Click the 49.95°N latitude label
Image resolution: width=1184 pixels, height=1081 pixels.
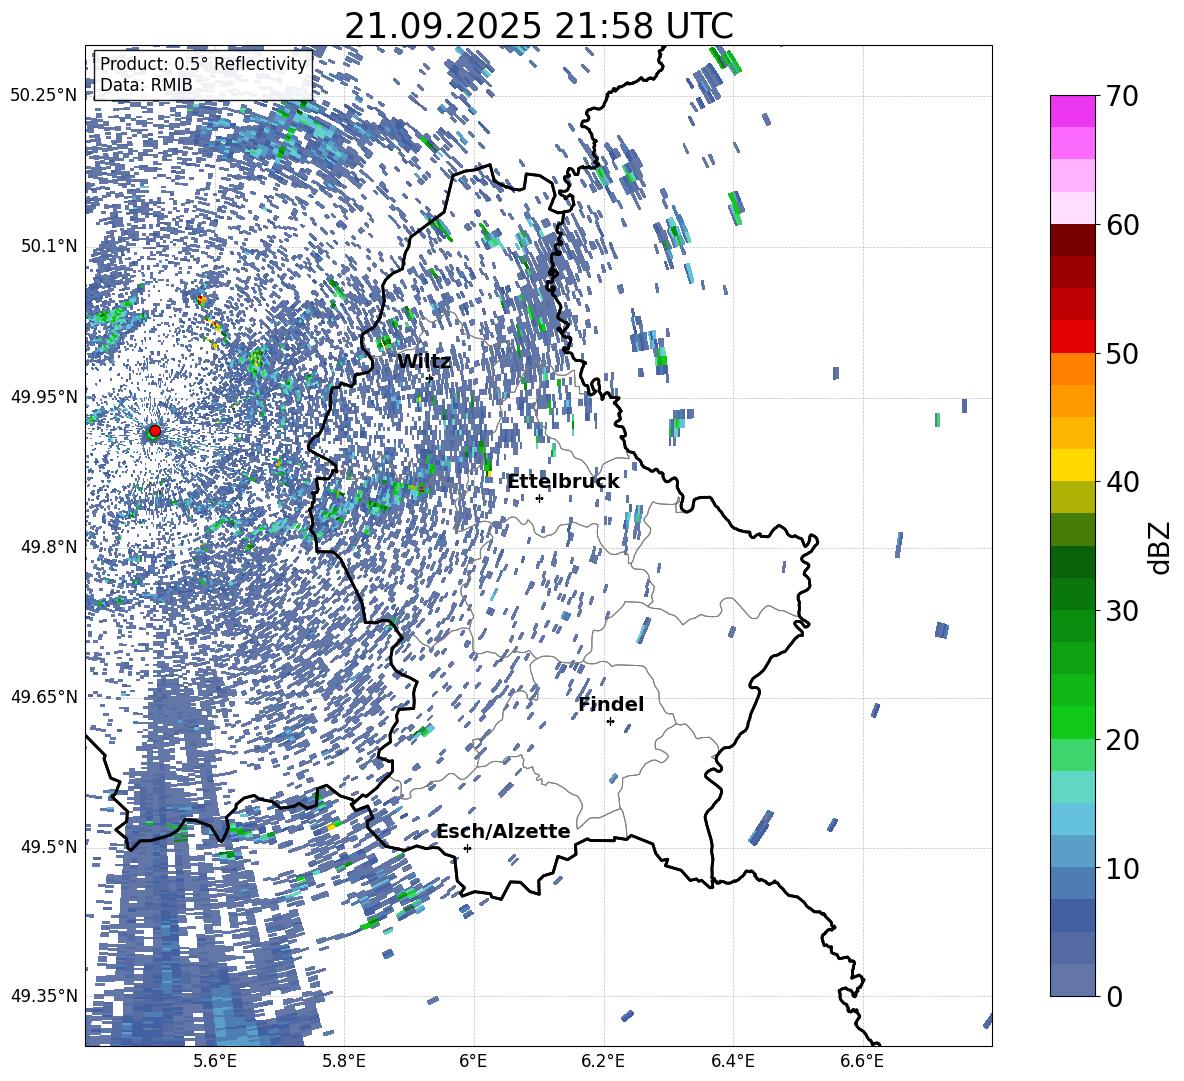(x=44, y=397)
